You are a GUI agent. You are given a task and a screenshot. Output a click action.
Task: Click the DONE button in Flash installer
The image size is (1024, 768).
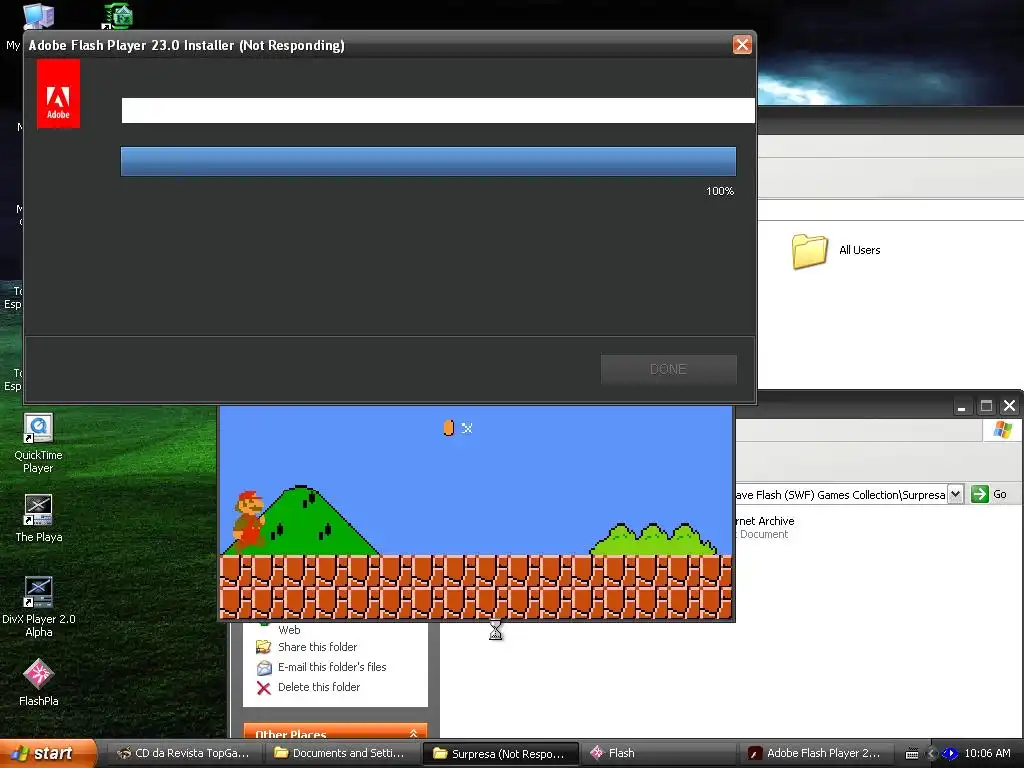click(669, 369)
